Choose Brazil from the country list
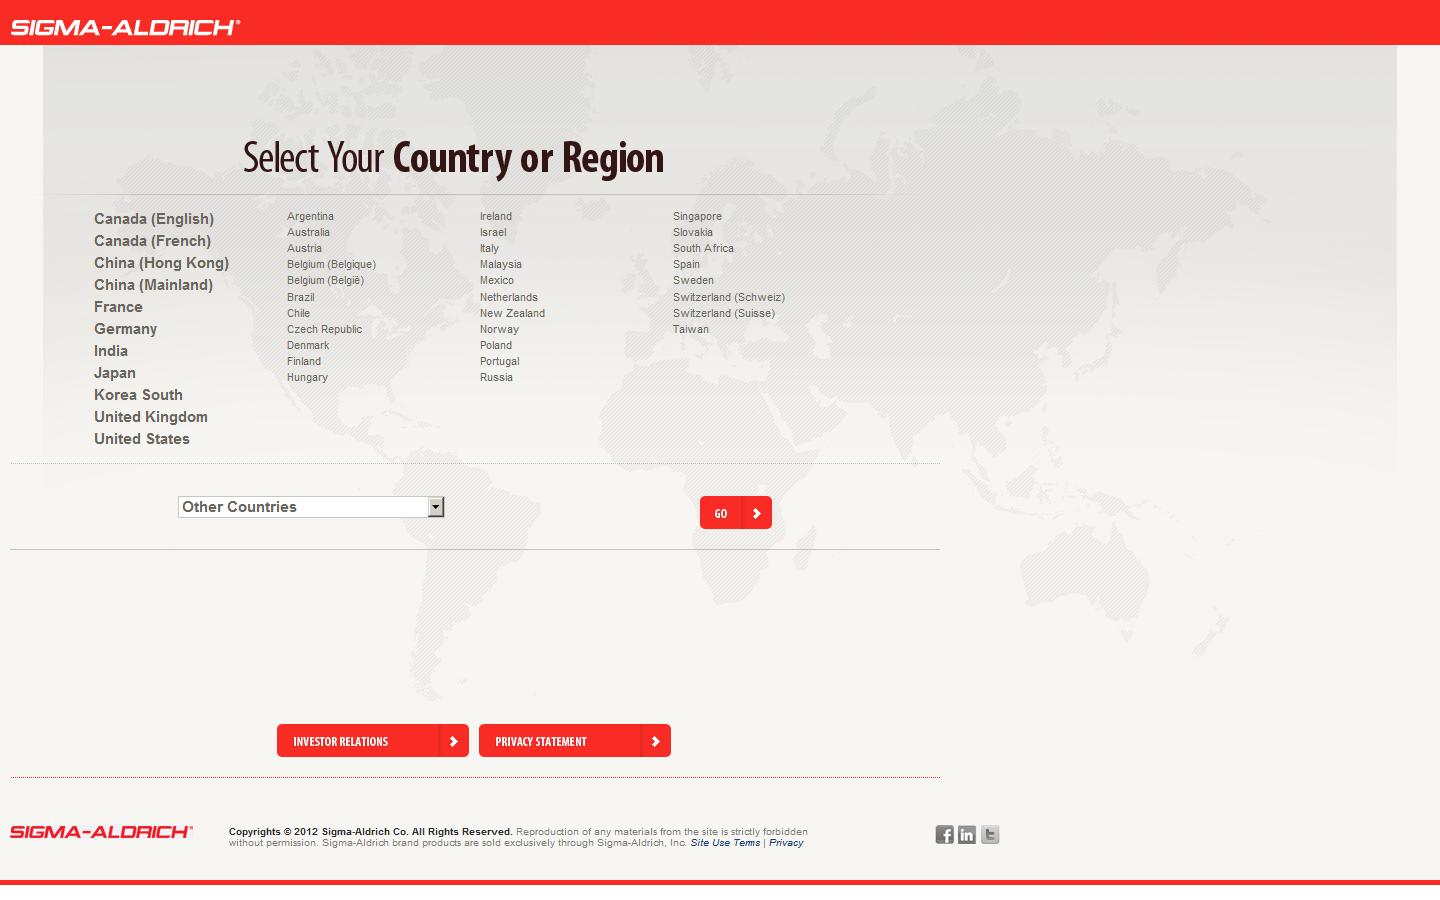Screen dimensions: 1440x900 click(x=300, y=296)
